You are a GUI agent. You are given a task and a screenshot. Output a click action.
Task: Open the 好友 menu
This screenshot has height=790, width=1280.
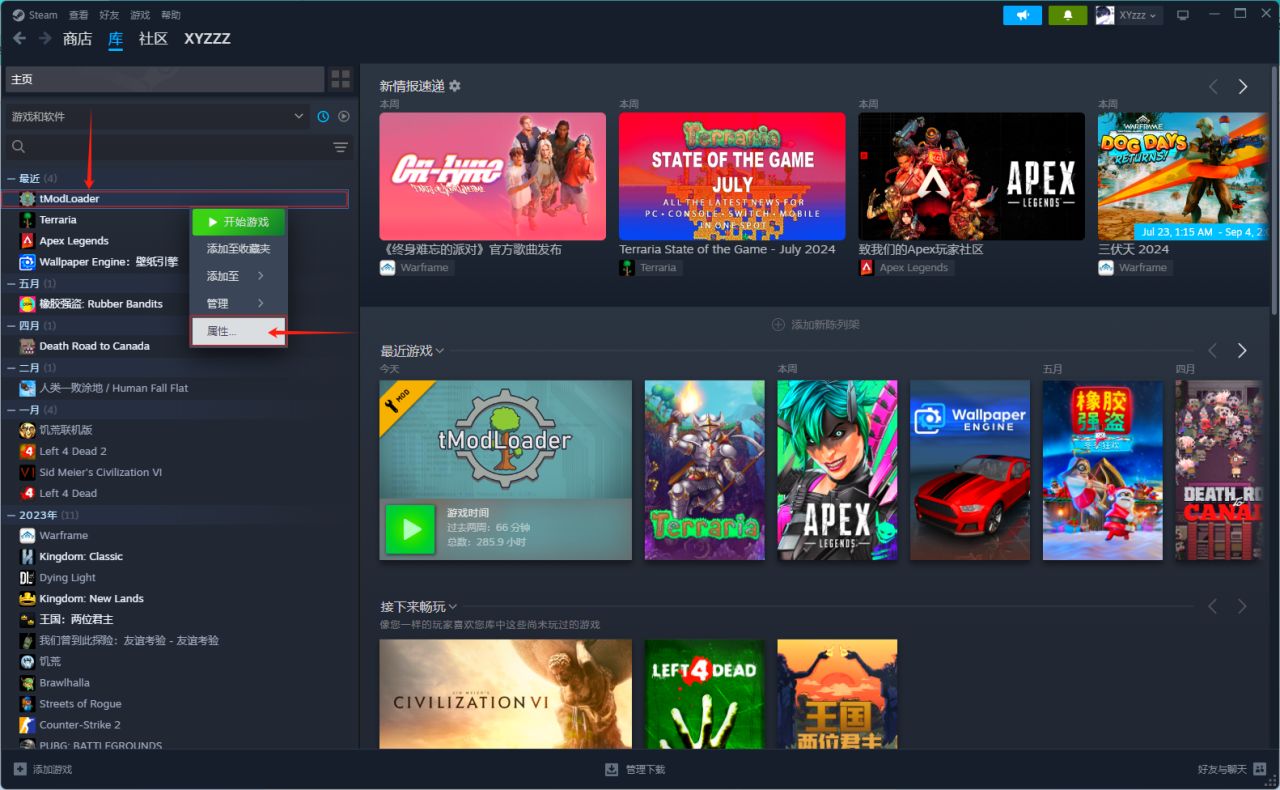110,15
